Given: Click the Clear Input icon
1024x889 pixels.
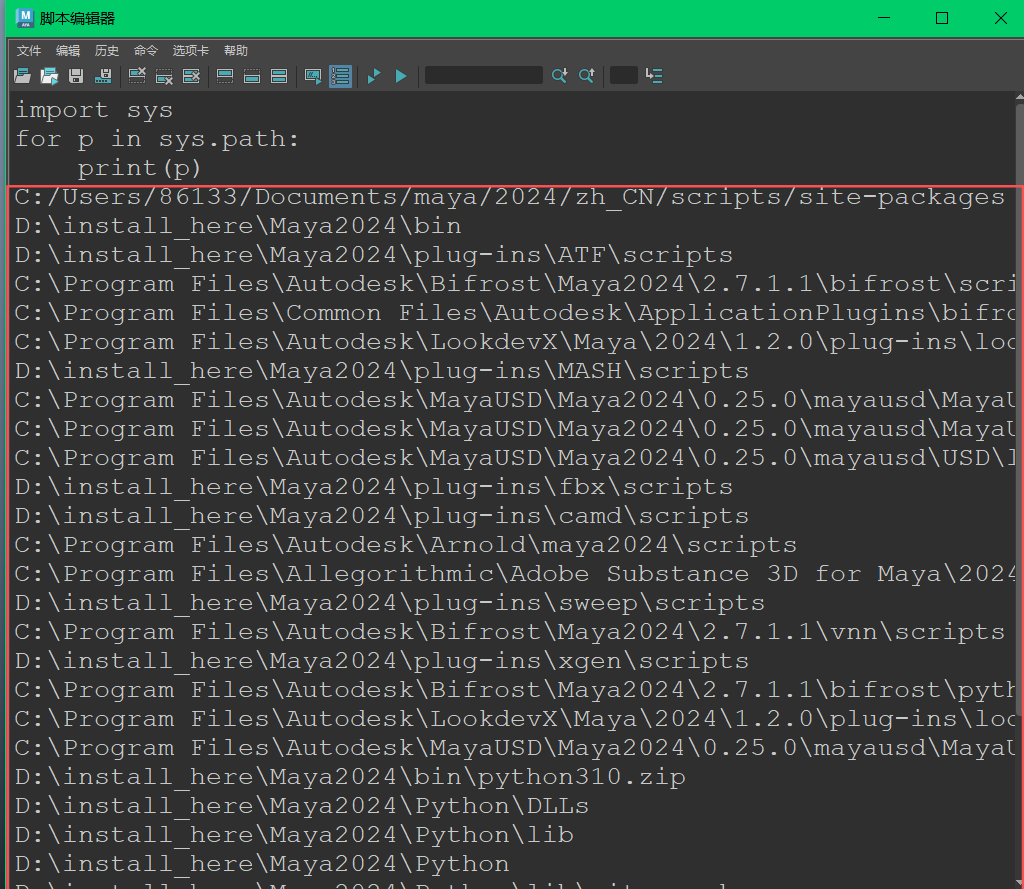Looking at the screenshot, I should click(164, 76).
